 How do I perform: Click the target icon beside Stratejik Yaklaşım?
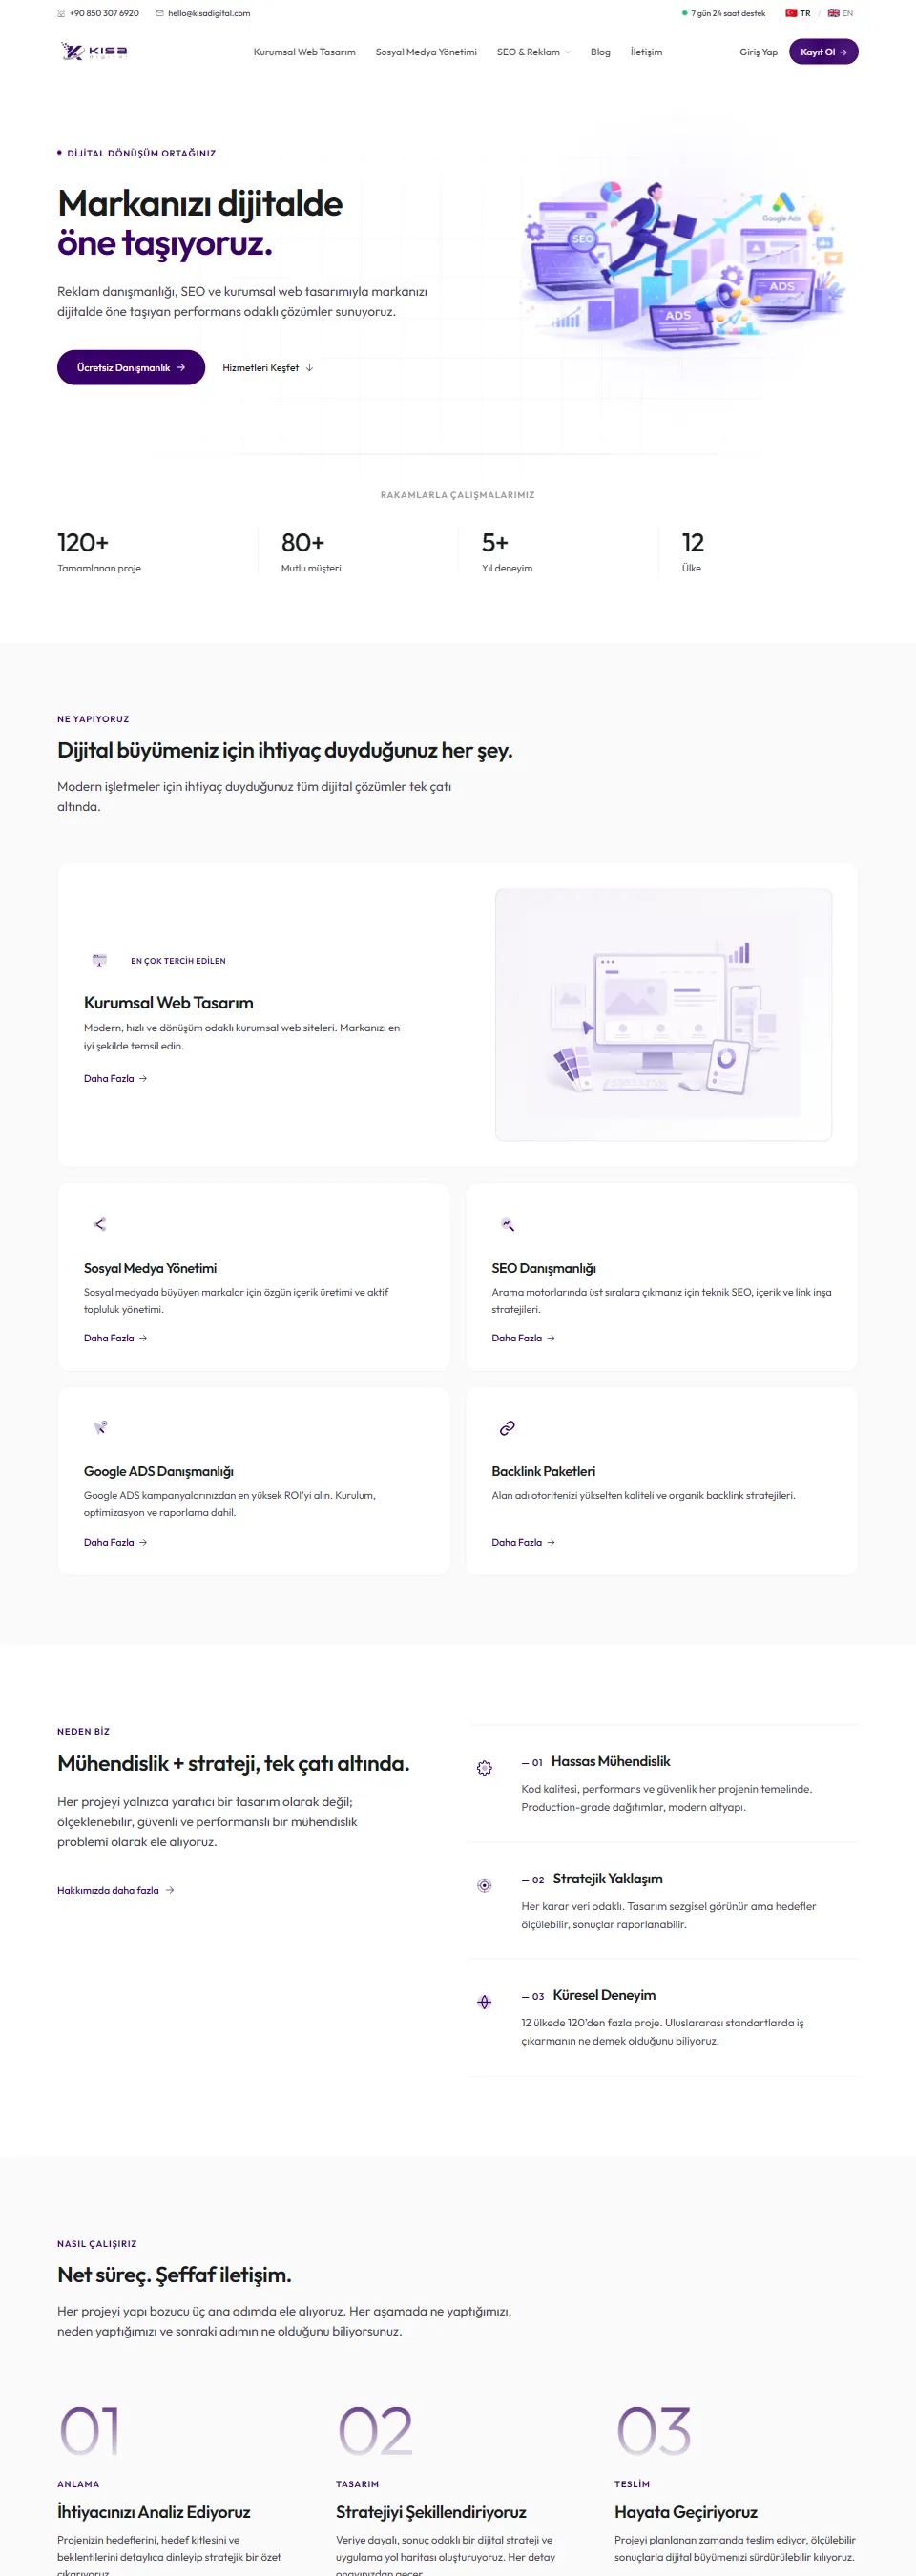coord(484,1885)
